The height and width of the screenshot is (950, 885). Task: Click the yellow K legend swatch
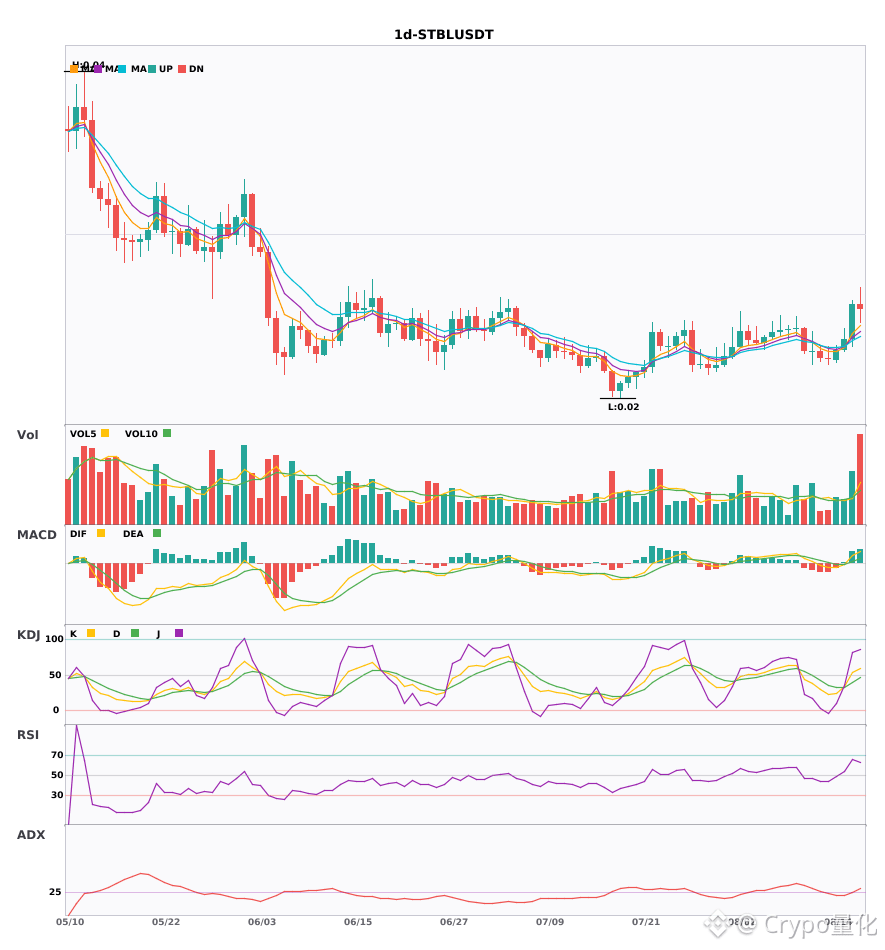point(91,633)
